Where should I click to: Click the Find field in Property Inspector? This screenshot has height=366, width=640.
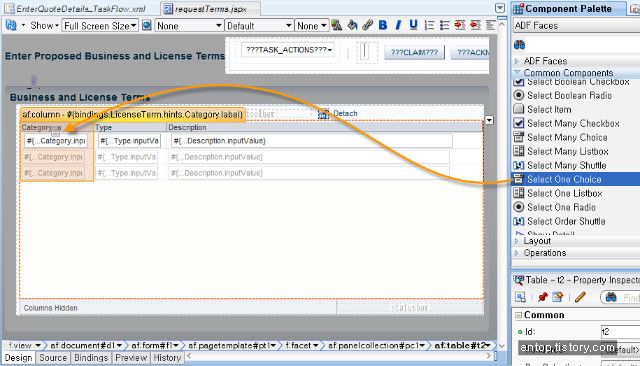[621, 297]
